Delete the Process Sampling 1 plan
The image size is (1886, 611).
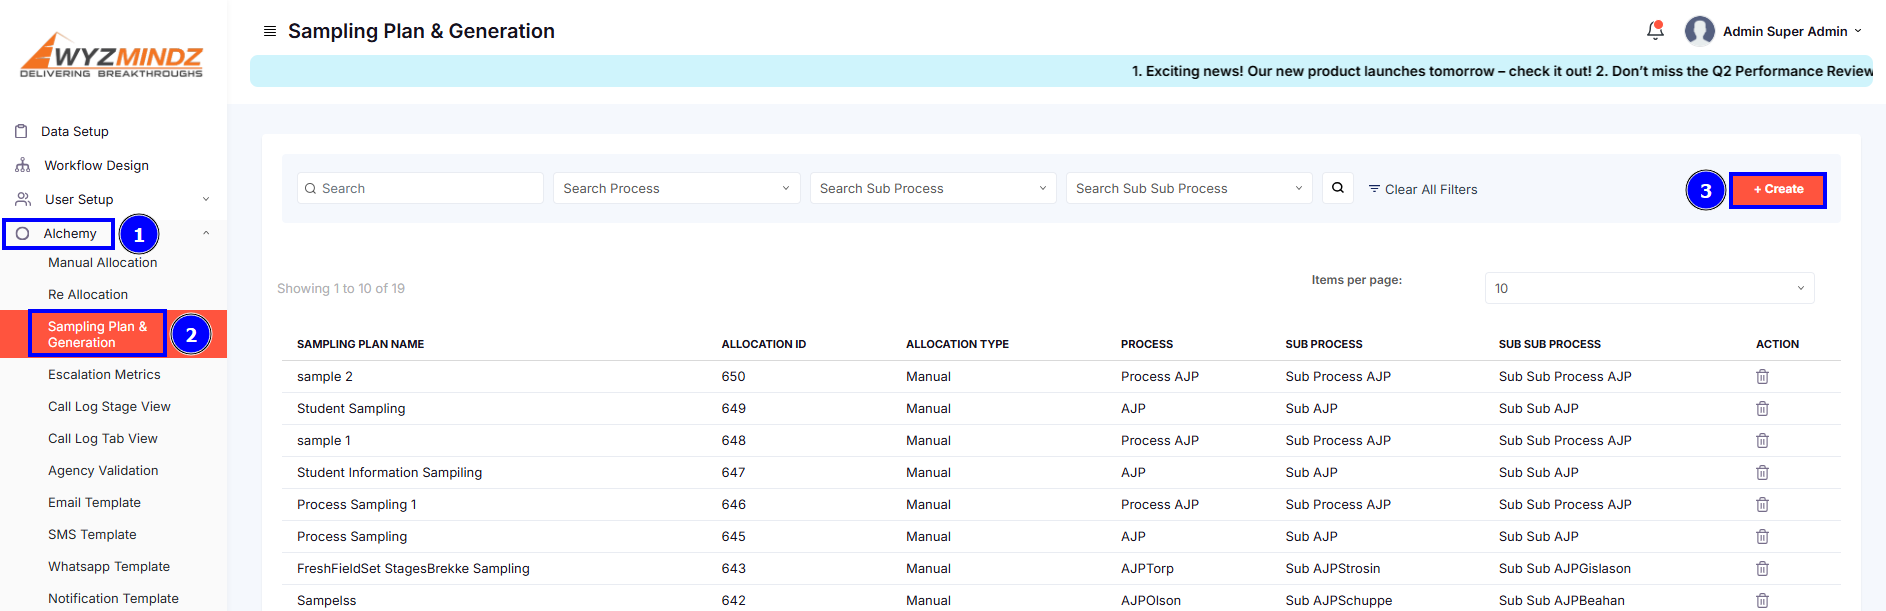1762,505
